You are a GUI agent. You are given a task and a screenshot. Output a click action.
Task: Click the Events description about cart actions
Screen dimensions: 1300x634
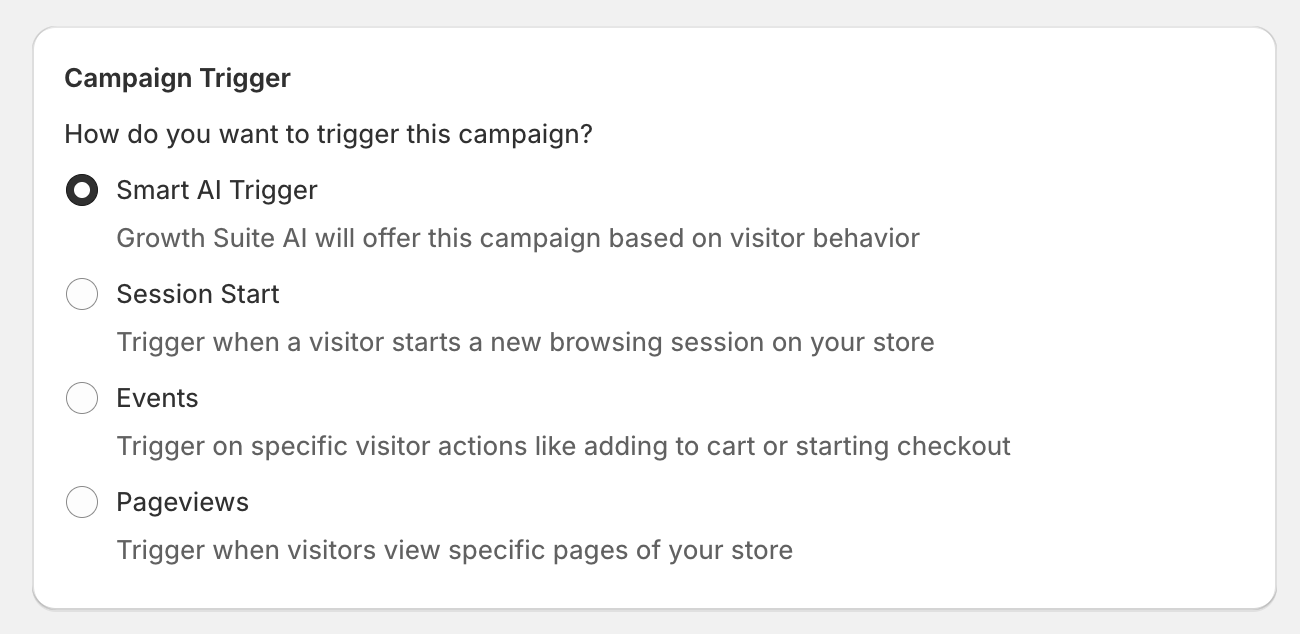click(x=563, y=446)
